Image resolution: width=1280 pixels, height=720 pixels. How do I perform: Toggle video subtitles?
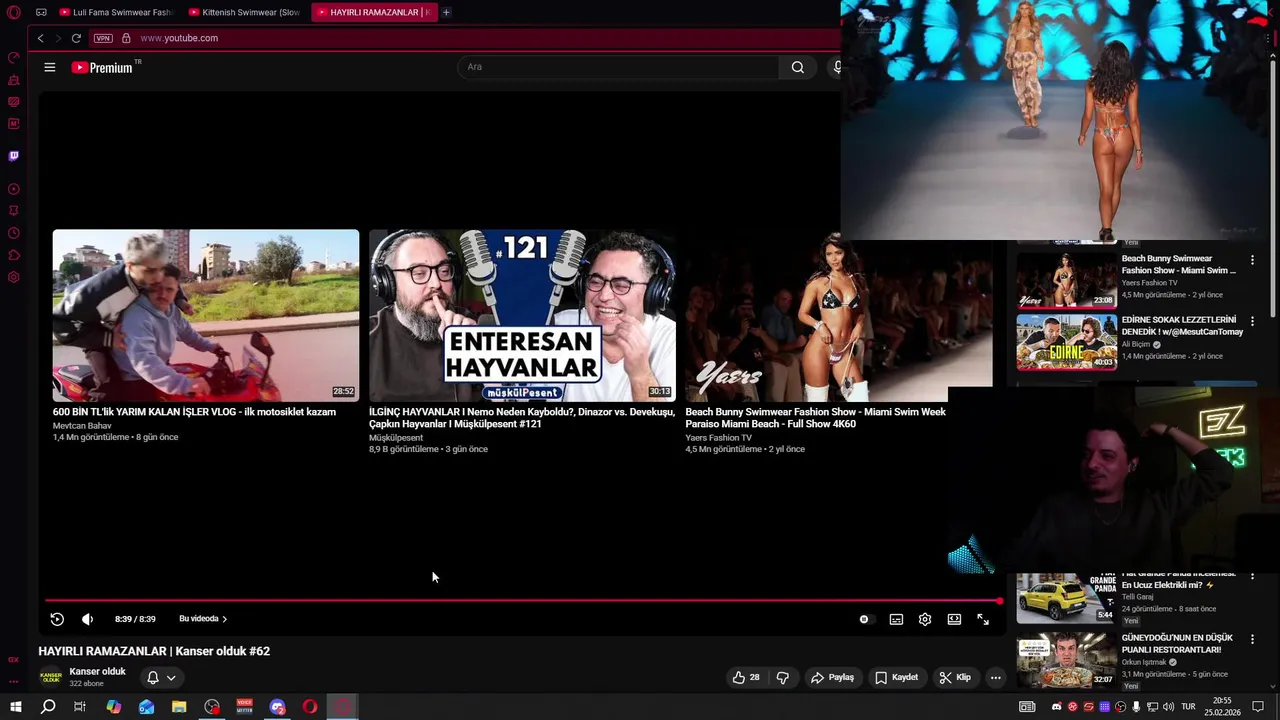tap(896, 619)
